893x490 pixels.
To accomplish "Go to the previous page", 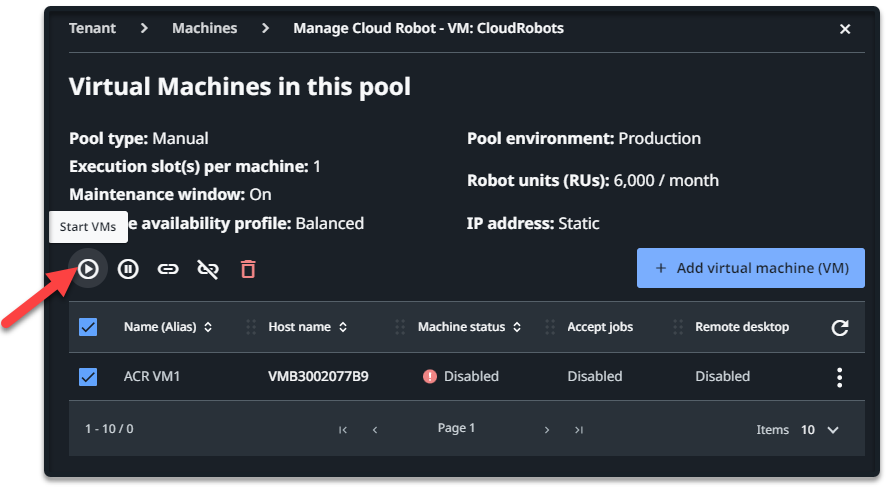I will (x=375, y=430).
